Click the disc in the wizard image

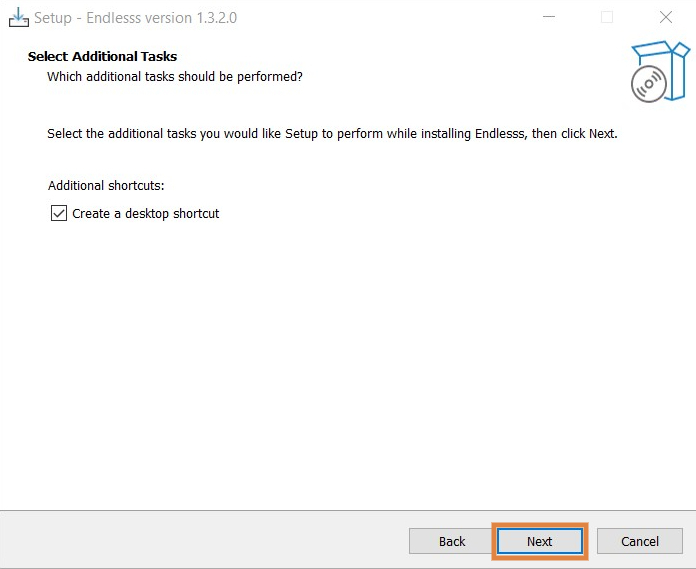648,86
